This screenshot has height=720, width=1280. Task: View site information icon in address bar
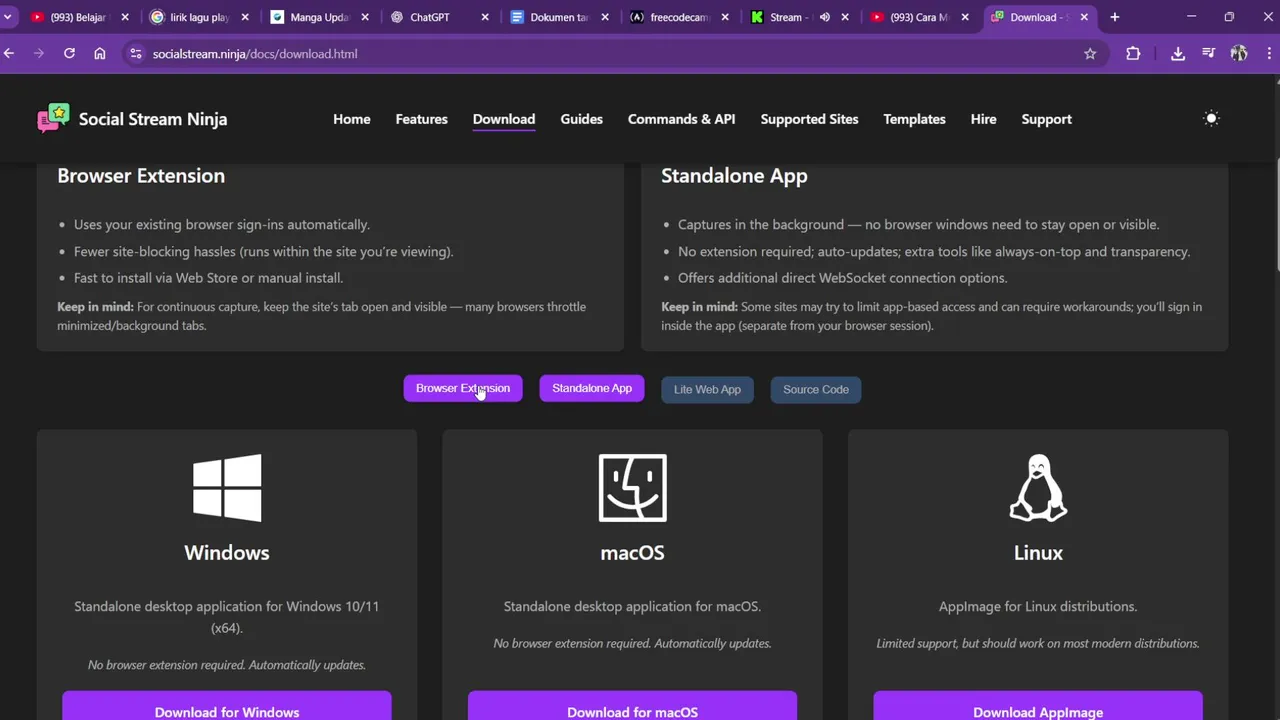[136, 54]
